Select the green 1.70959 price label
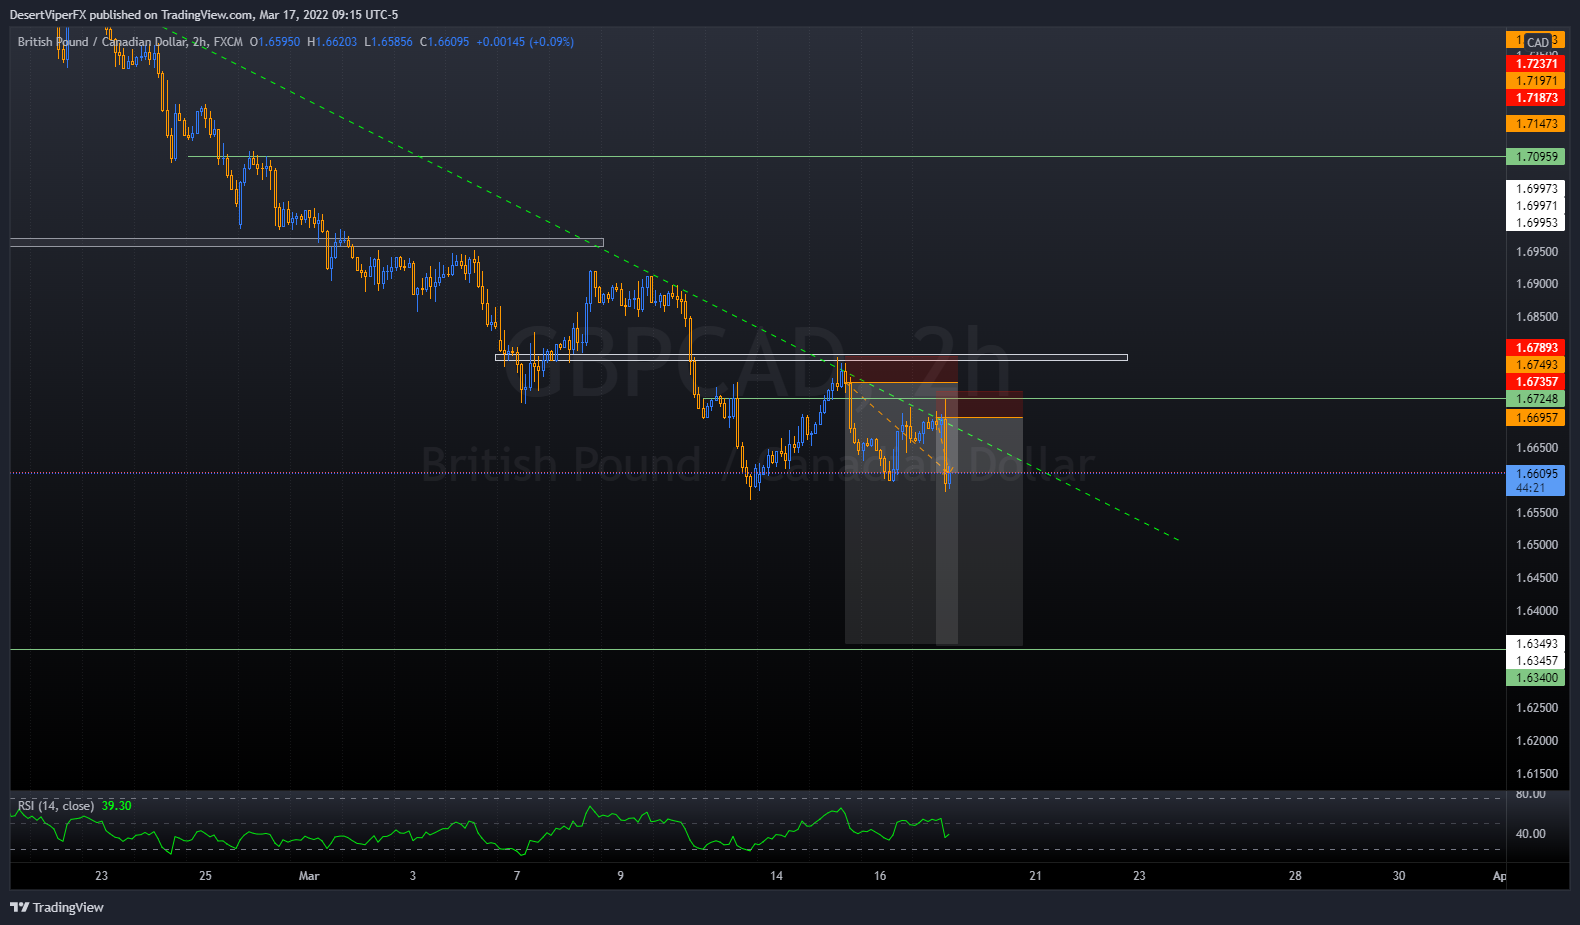Viewport: 1580px width, 925px height. pyautogui.click(x=1535, y=157)
